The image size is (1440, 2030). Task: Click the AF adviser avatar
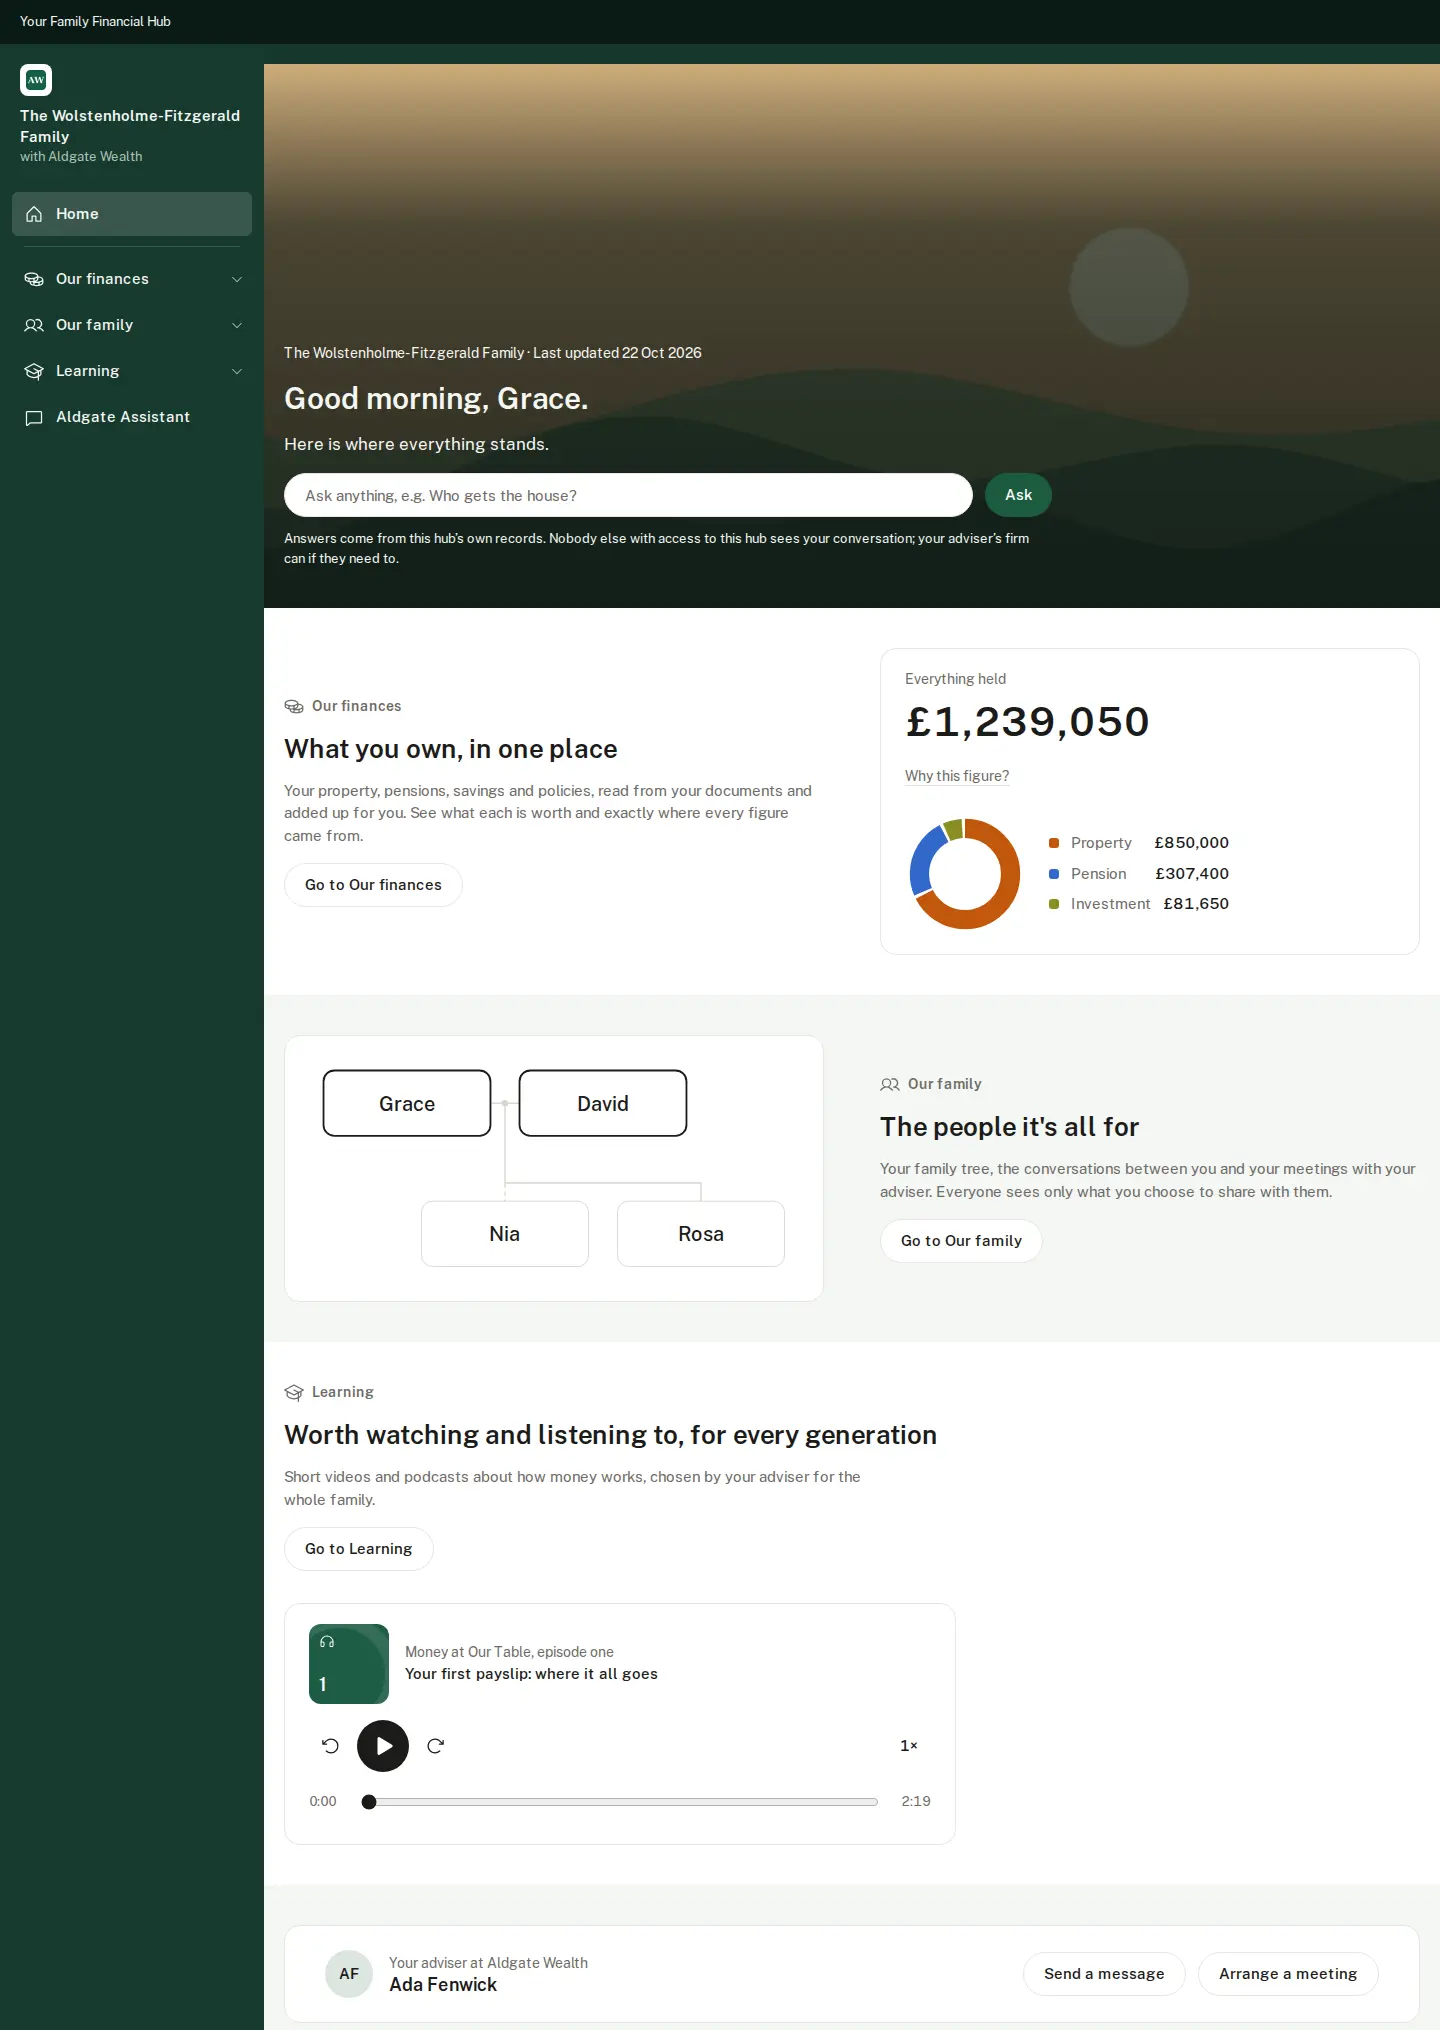point(349,1974)
